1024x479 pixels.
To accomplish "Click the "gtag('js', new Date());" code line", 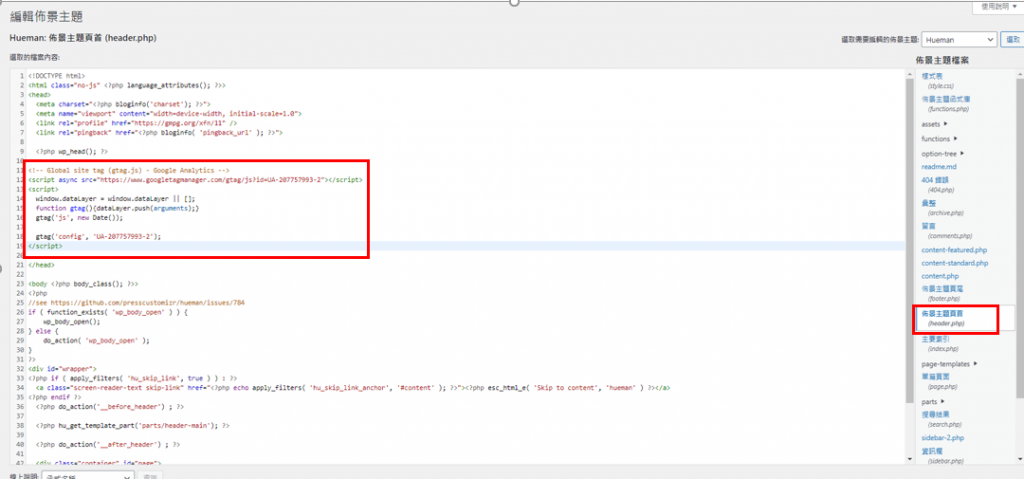I will coord(79,217).
